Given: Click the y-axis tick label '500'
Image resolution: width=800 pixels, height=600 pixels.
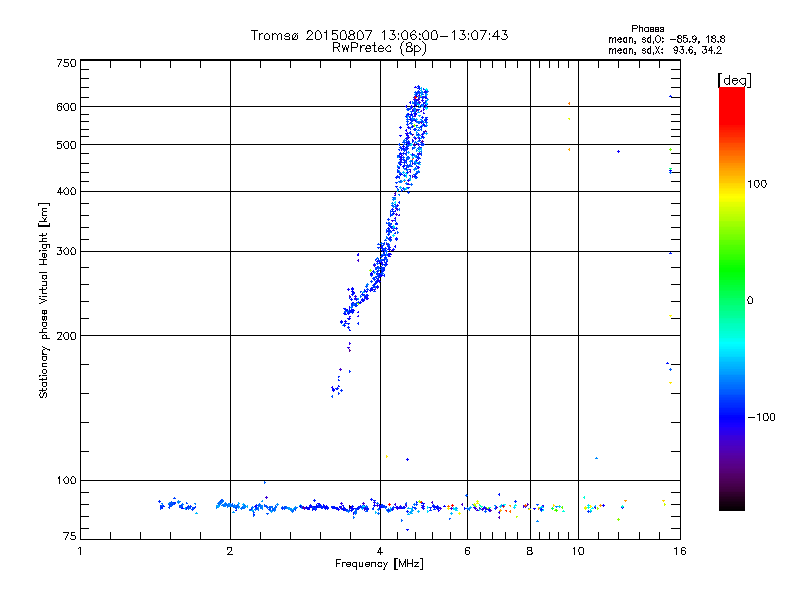Looking at the screenshot, I should click(x=66, y=145).
